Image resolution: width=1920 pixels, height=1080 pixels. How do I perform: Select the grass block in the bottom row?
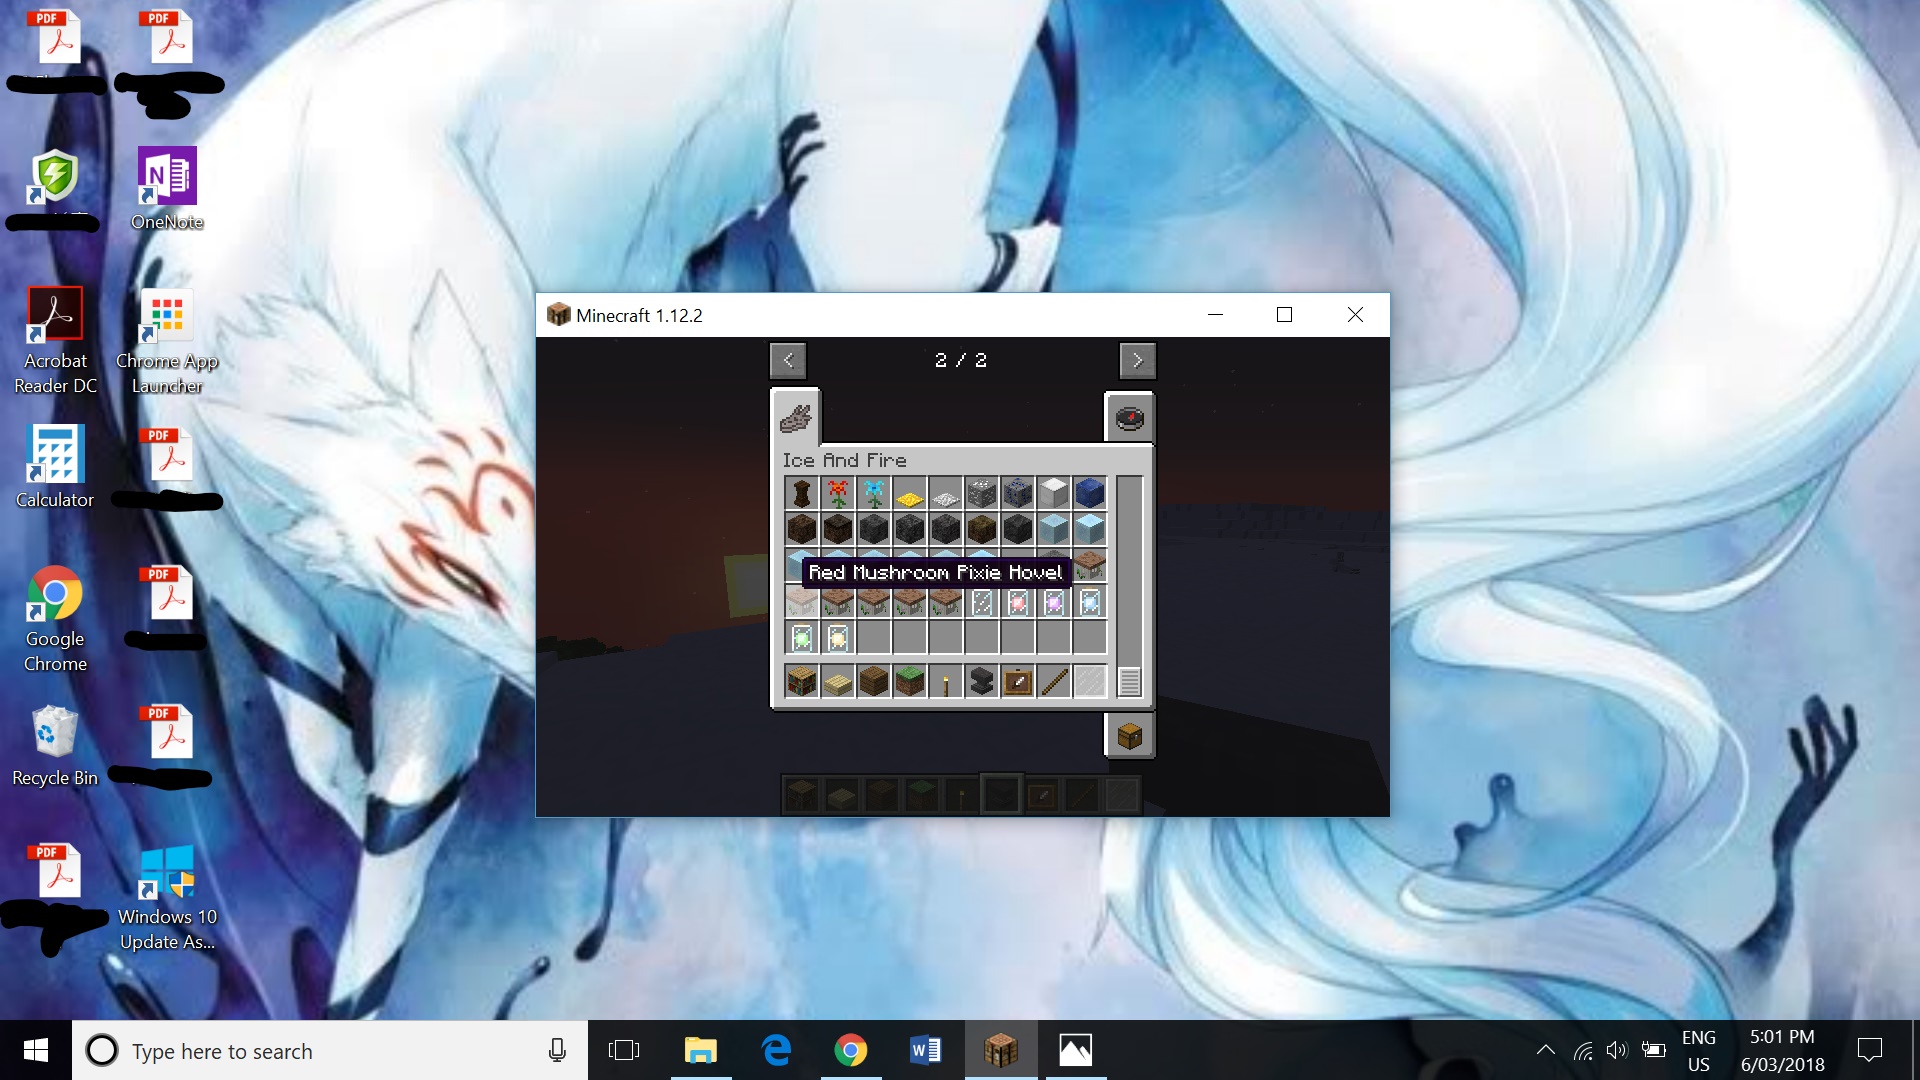[910, 682]
